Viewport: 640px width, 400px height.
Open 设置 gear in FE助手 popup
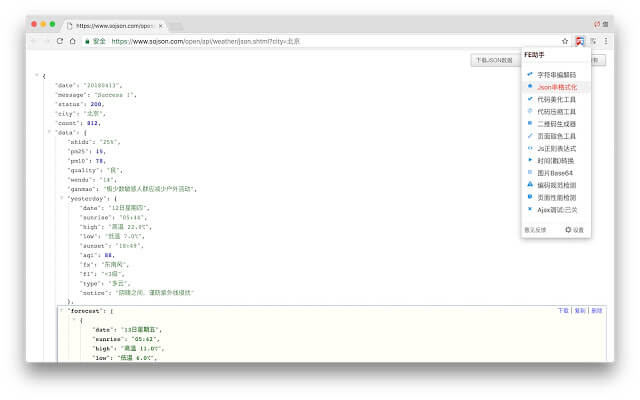[574, 230]
